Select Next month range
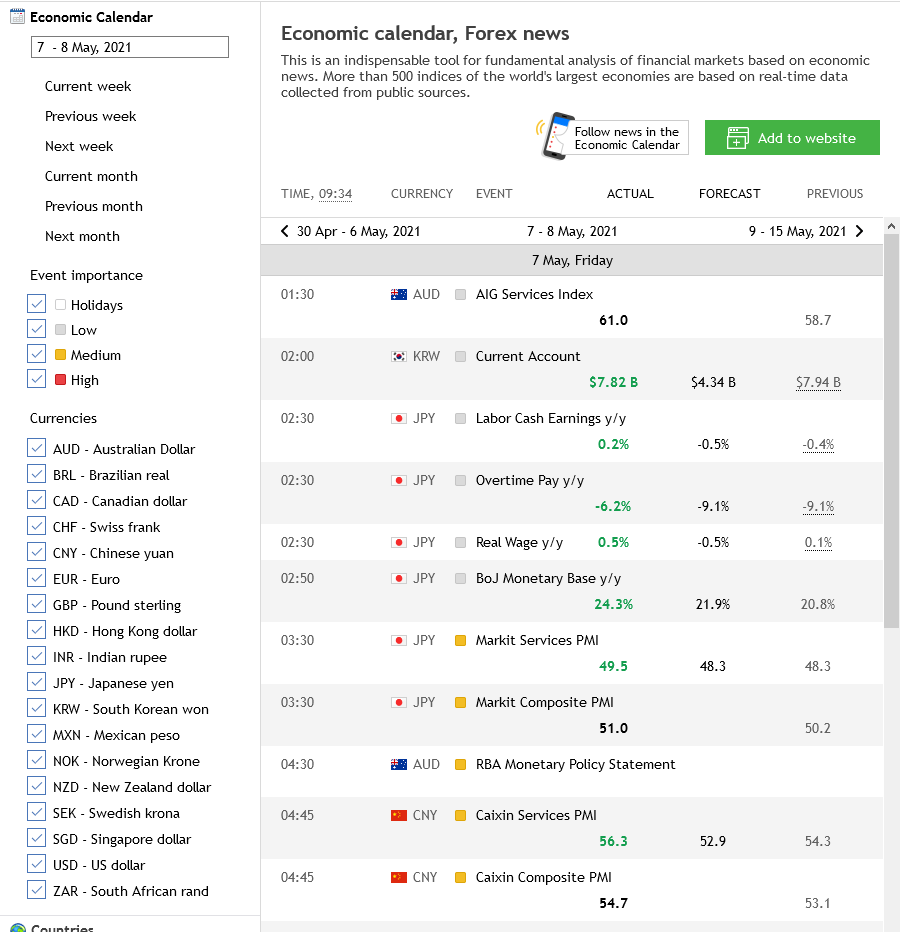900x932 pixels. tap(82, 236)
